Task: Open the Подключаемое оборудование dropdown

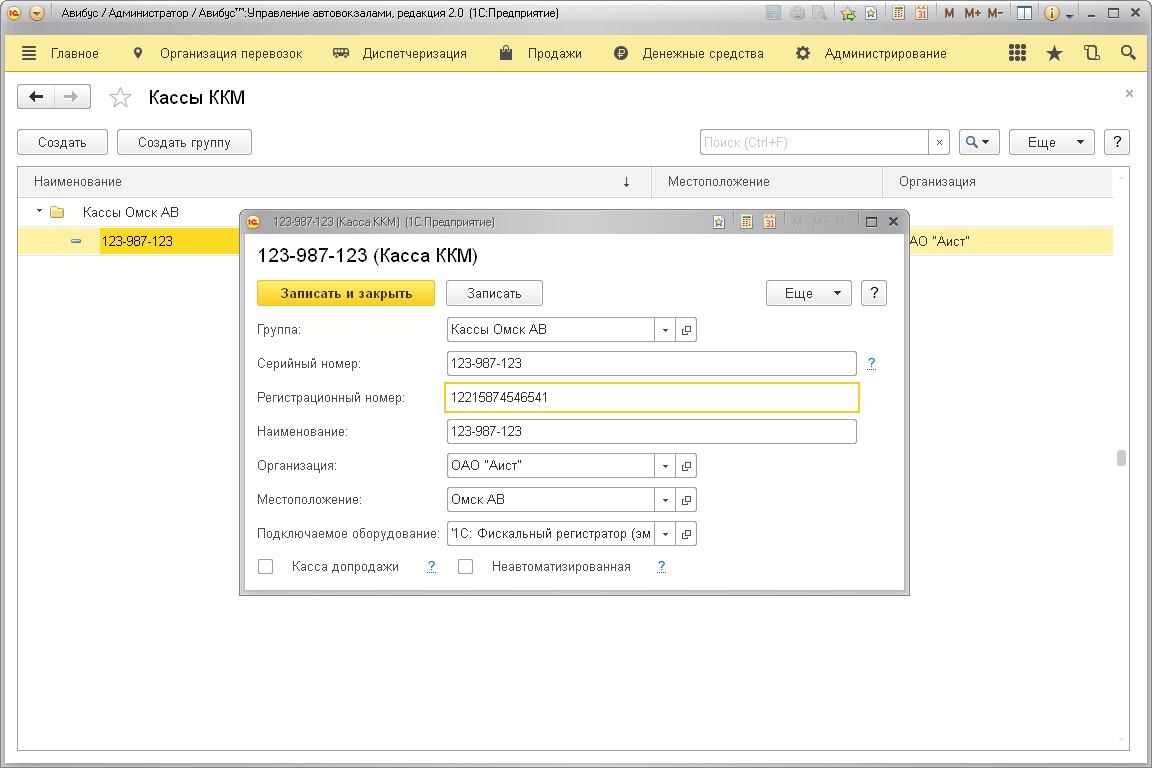Action: [x=666, y=534]
